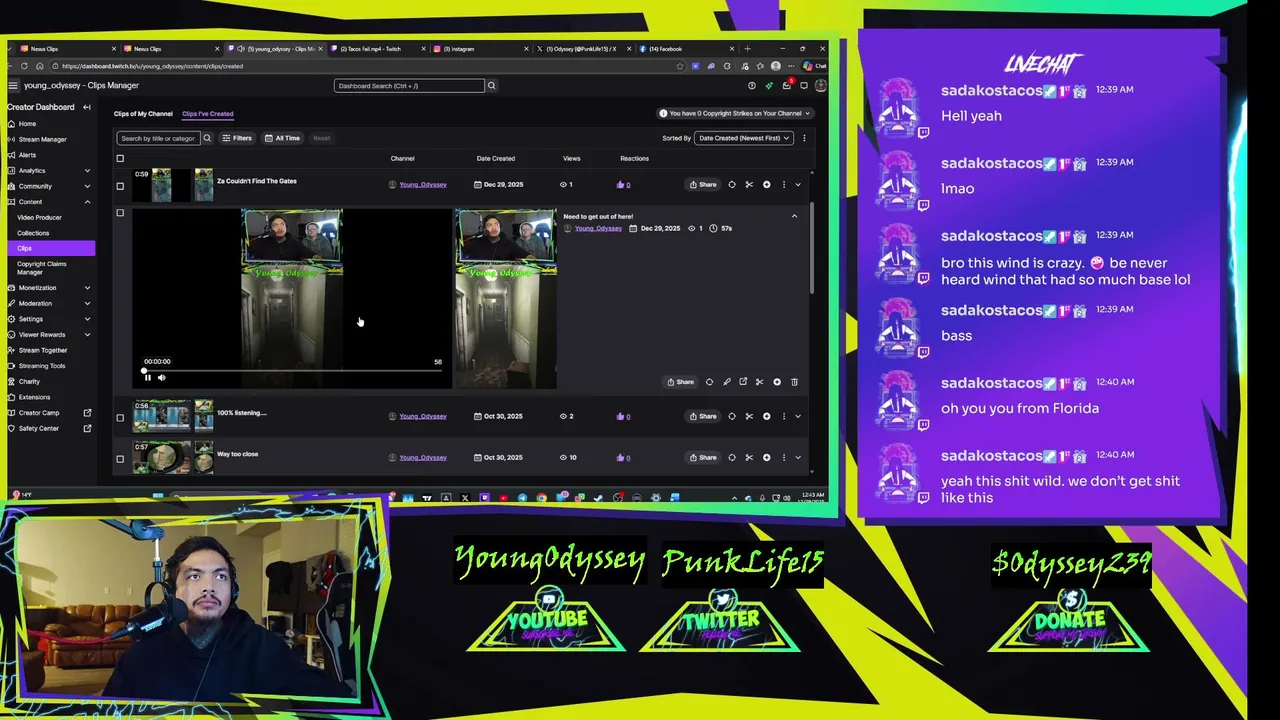
Task: Edit 'Need to get out of here!' pencil icon
Action: click(x=727, y=382)
